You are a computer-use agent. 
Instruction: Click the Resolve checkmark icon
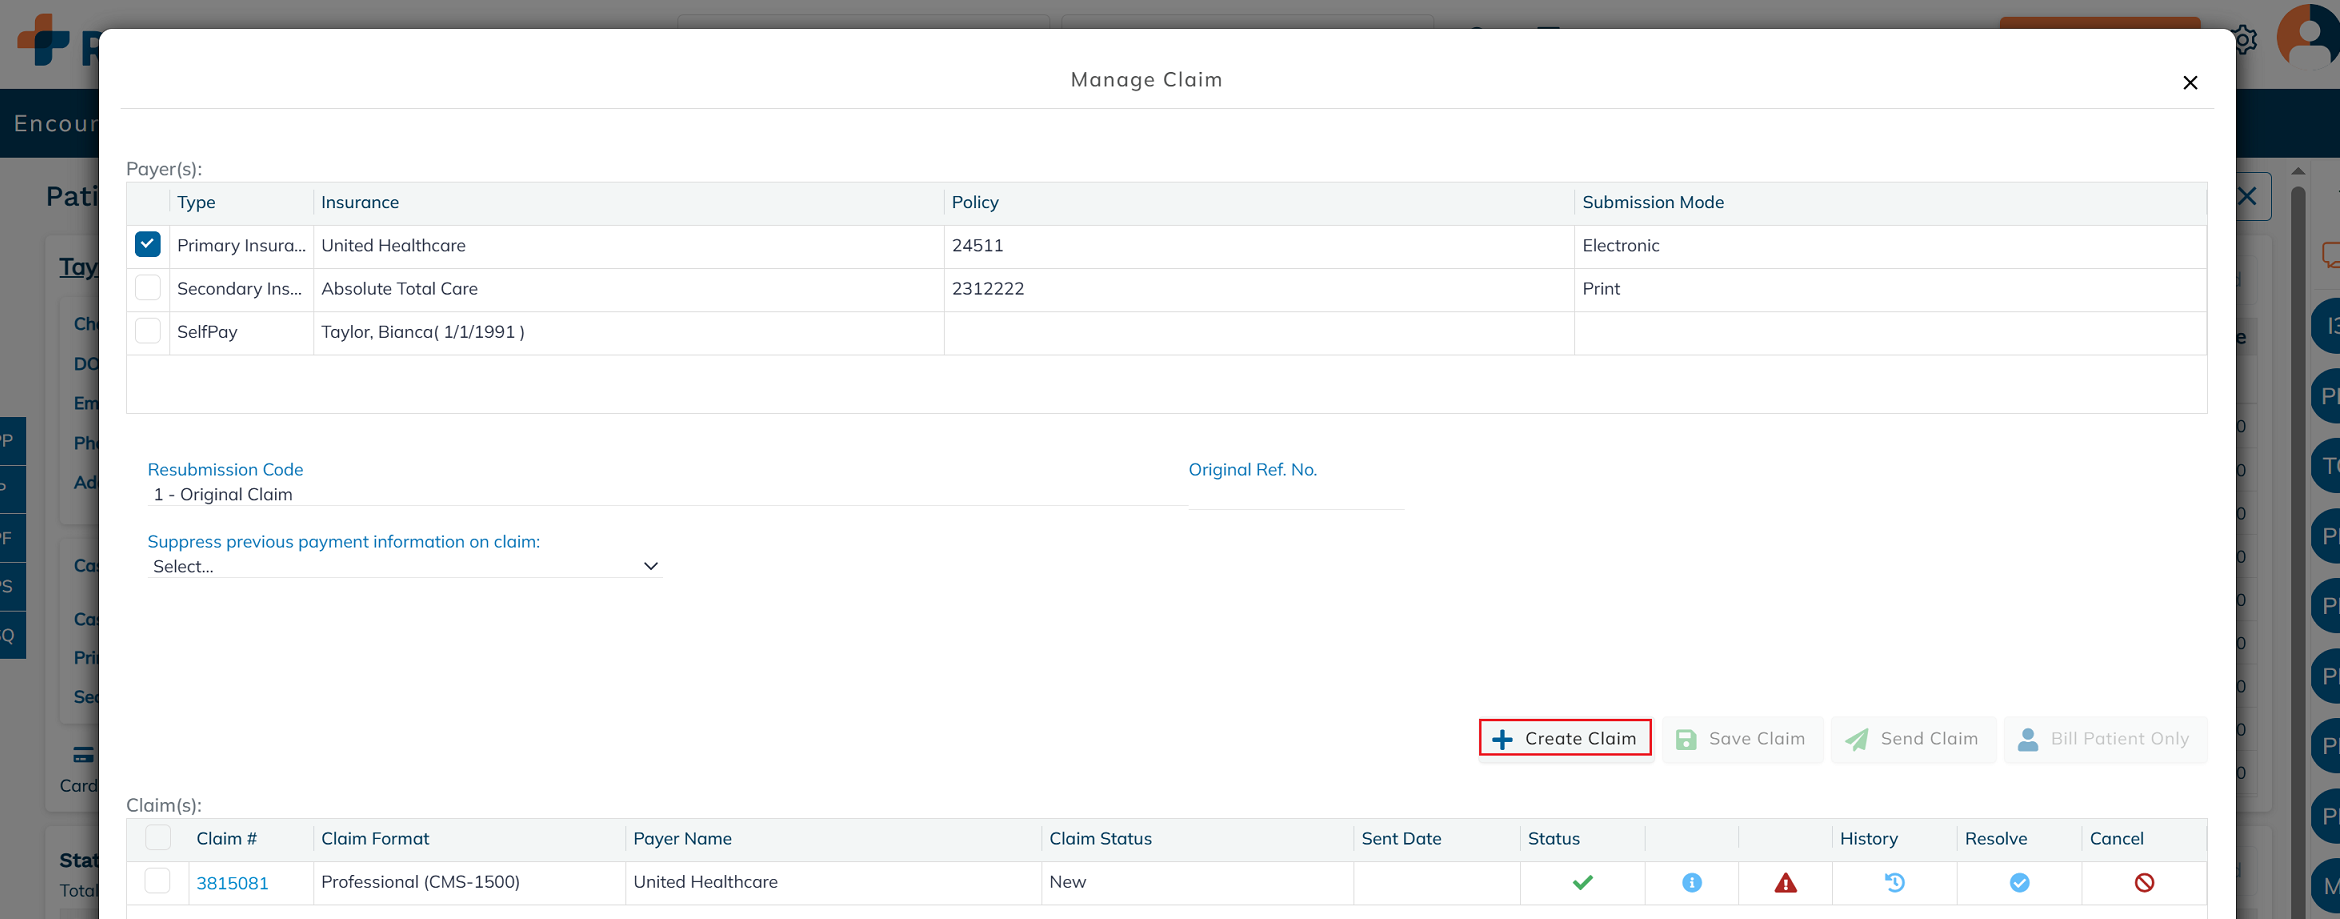(2019, 882)
